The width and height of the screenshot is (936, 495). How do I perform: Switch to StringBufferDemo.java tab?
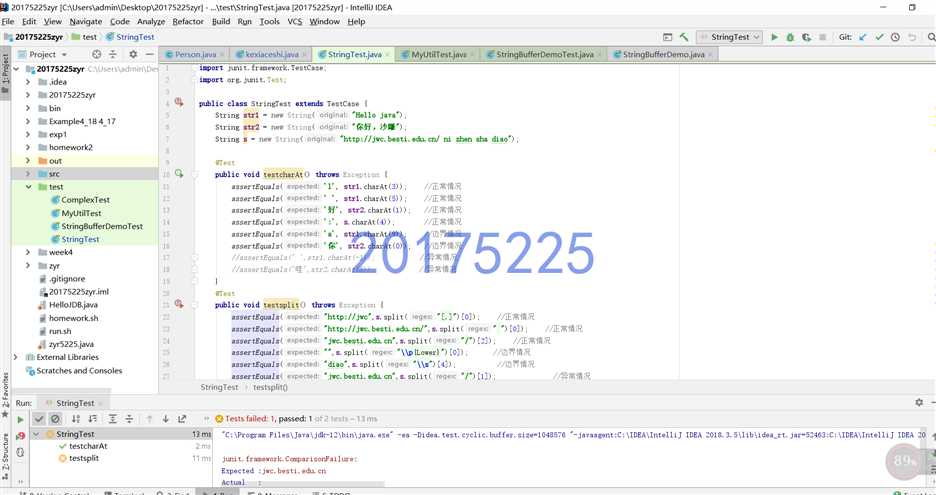[x=663, y=54]
